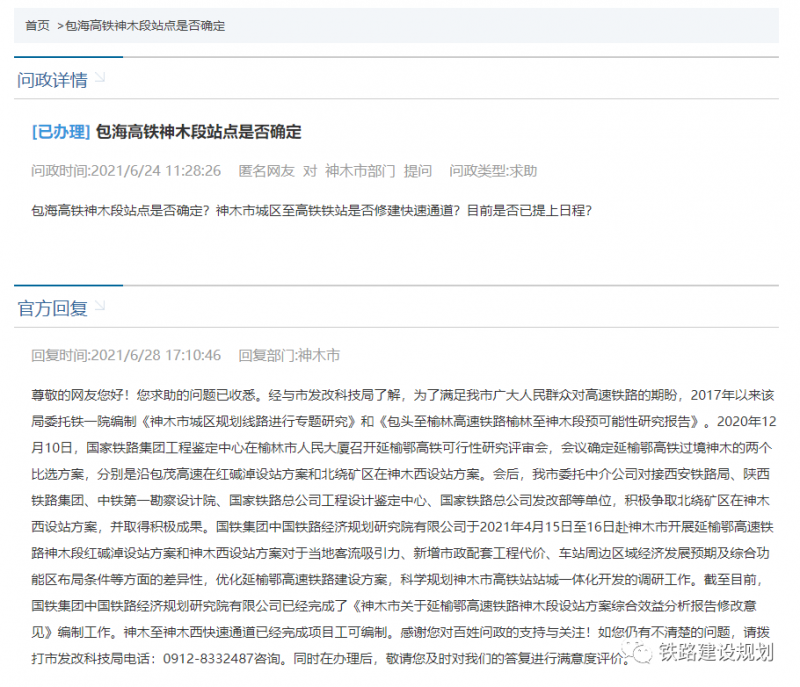Click the 问政时间:2021/6/24 11:28:26 text

(x=126, y=171)
